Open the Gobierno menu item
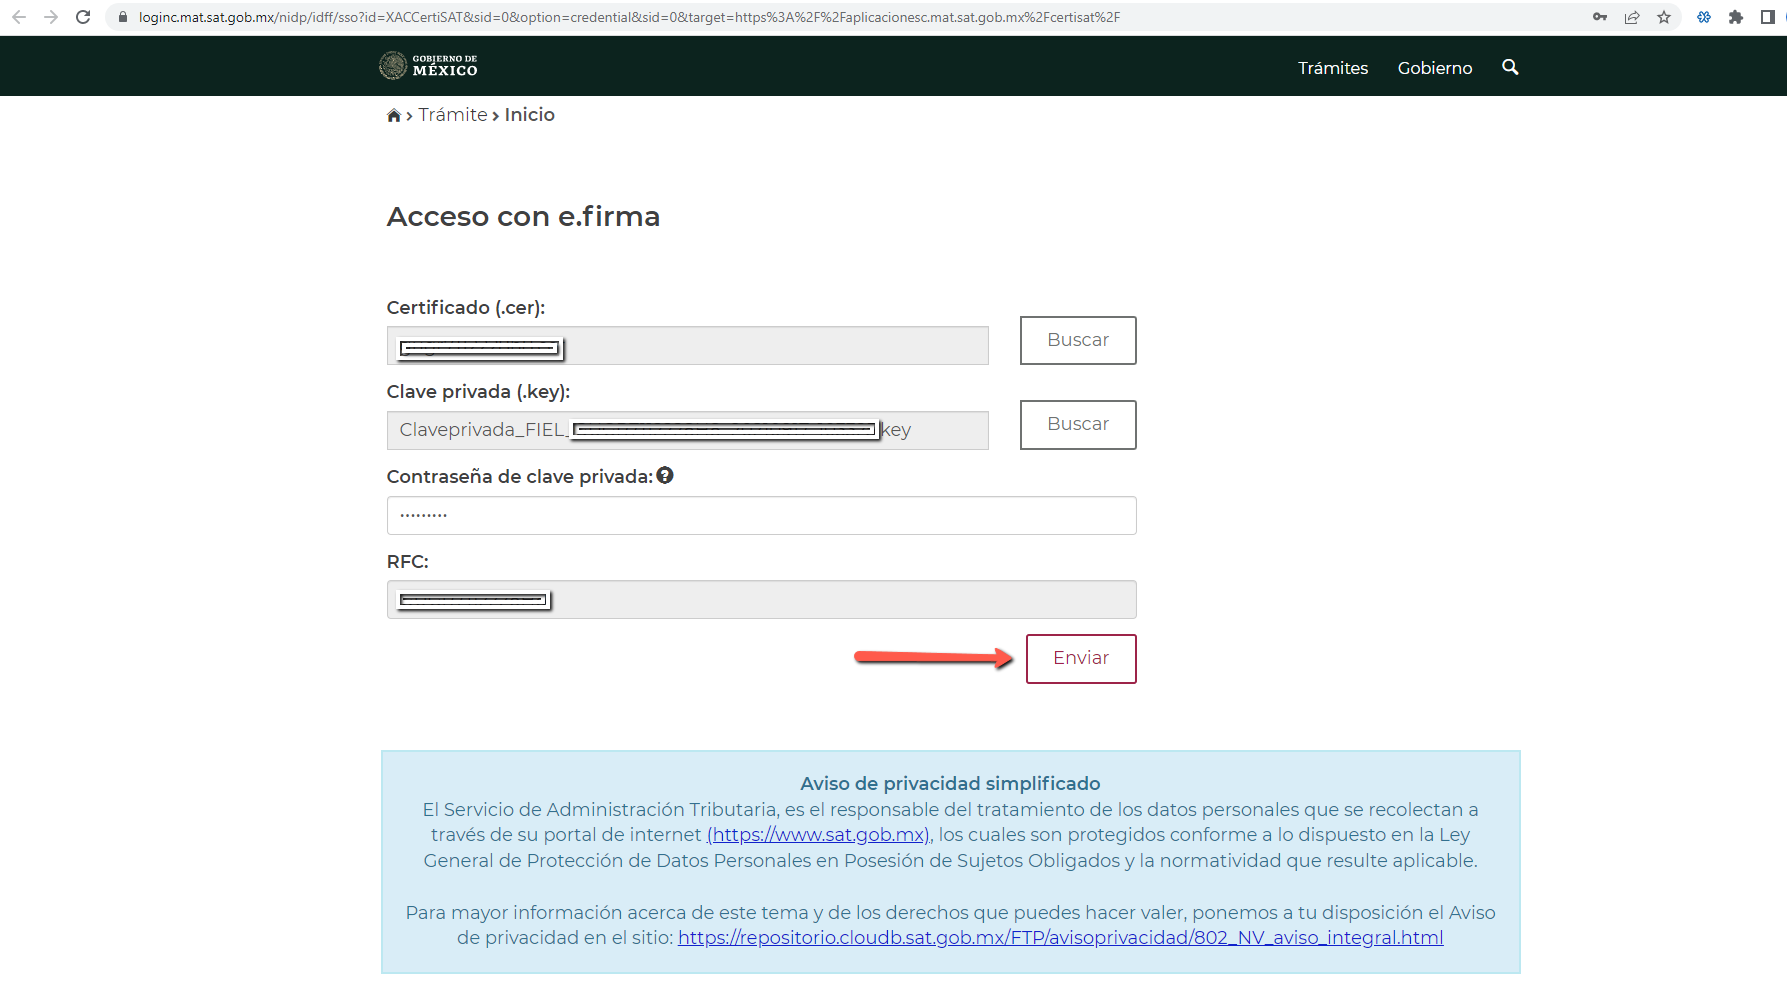The height and width of the screenshot is (985, 1787). 1434,68
